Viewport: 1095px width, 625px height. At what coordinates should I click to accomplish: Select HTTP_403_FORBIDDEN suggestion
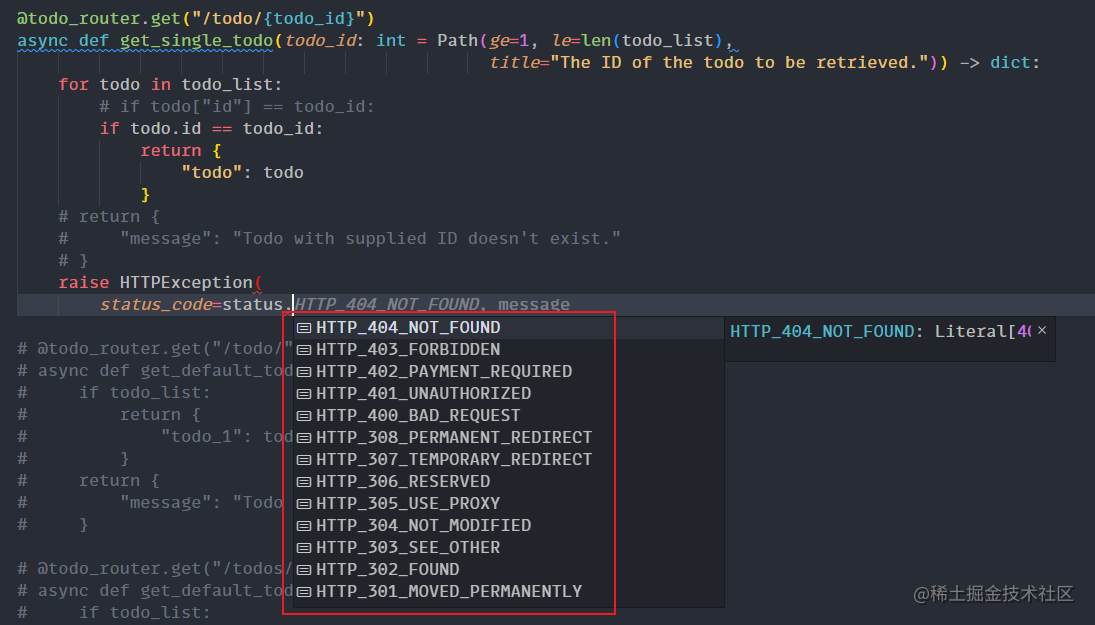coord(508,349)
